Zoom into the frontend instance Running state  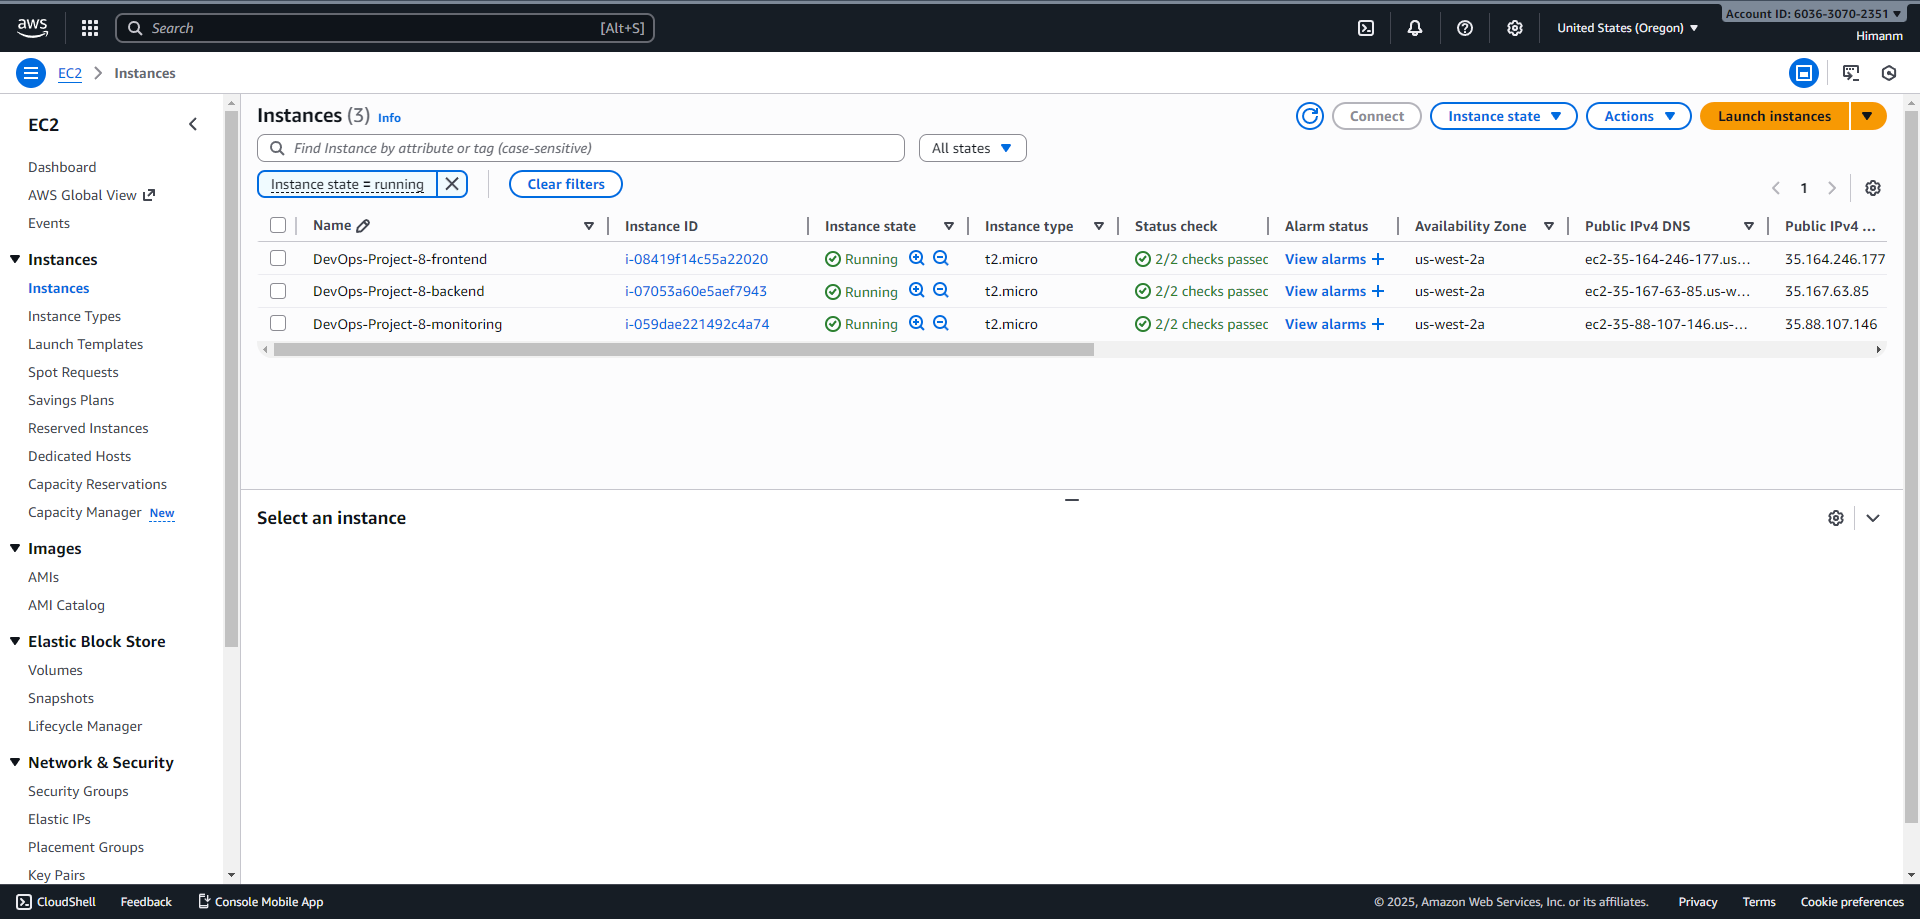[916, 257]
